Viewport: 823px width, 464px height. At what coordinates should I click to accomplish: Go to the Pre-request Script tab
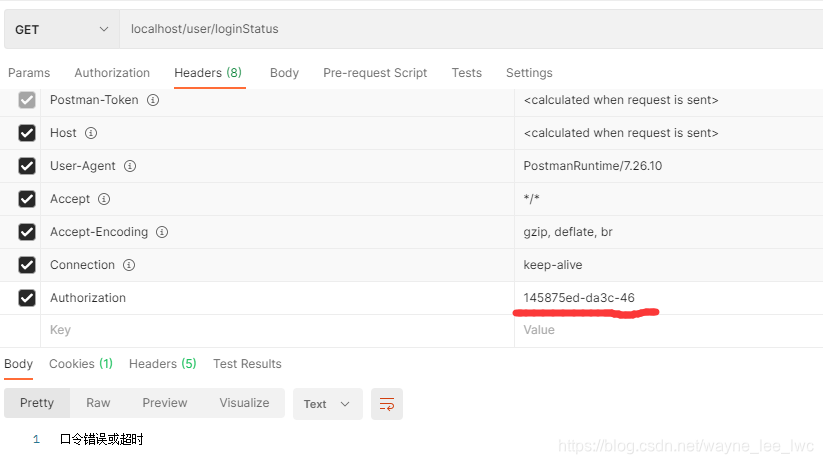pyautogui.click(x=375, y=73)
